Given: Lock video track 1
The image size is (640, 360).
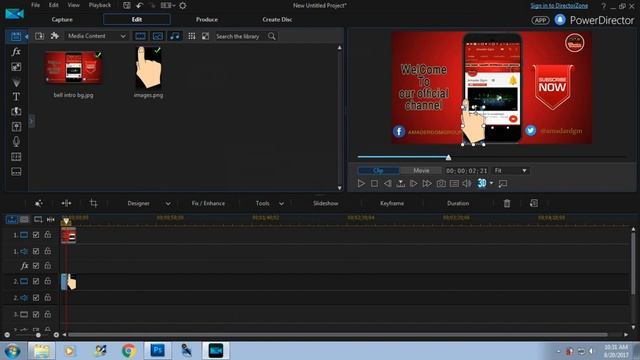Looking at the screenshot, I should click(x=48, y=234).
